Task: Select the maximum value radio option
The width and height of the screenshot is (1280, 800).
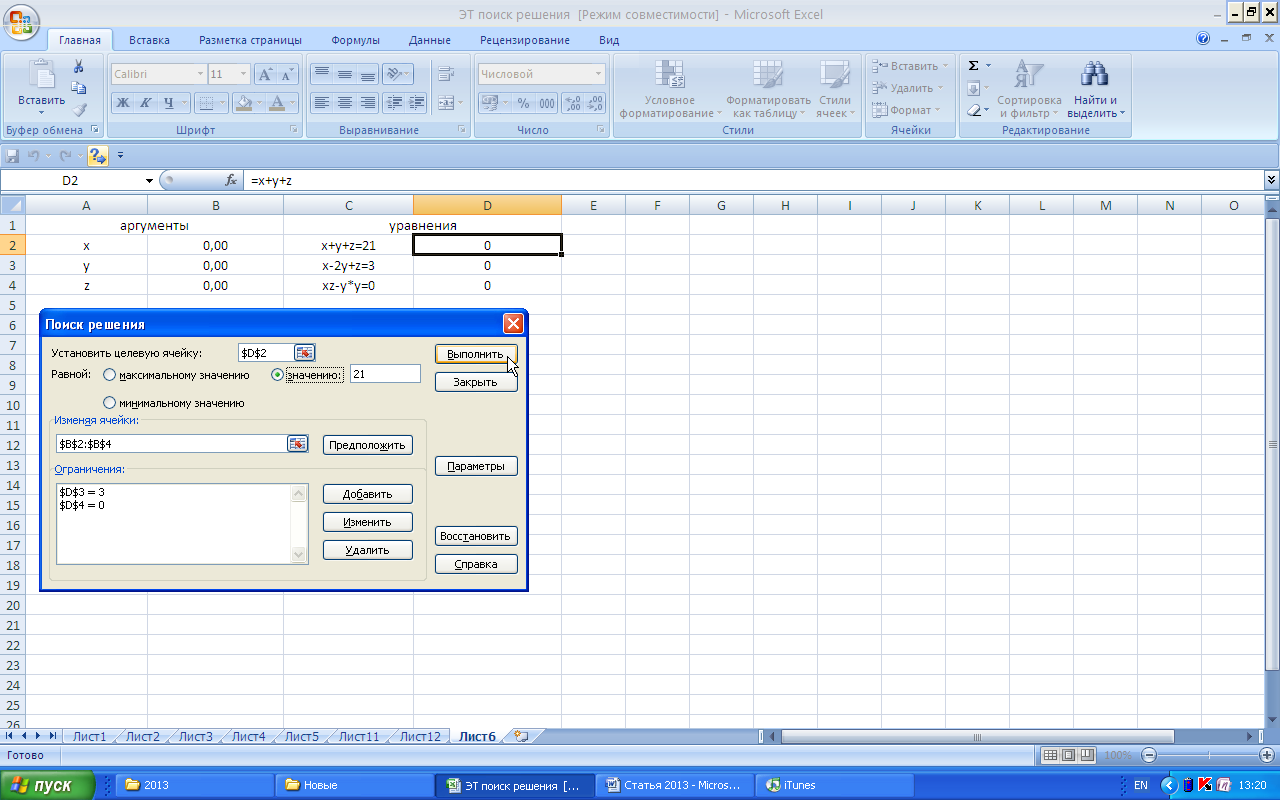Action: click(110, 375)
